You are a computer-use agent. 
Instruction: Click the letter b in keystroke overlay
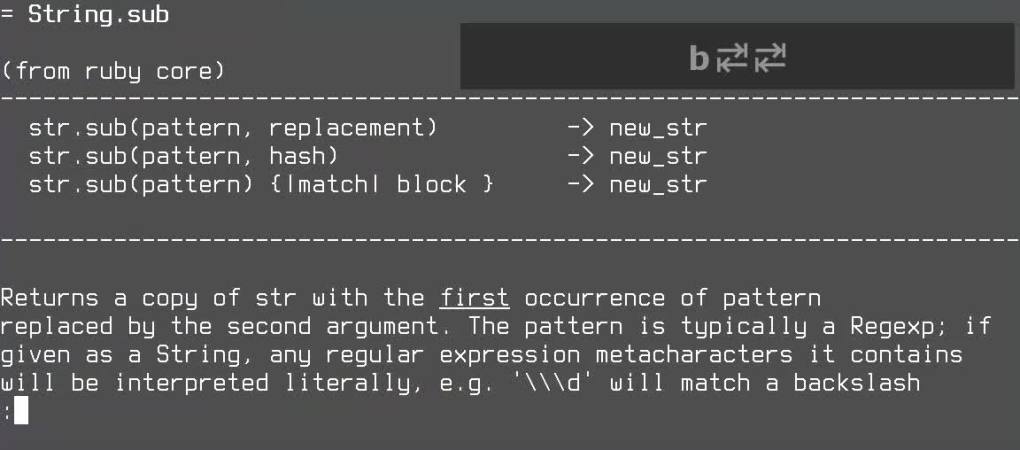699,58
